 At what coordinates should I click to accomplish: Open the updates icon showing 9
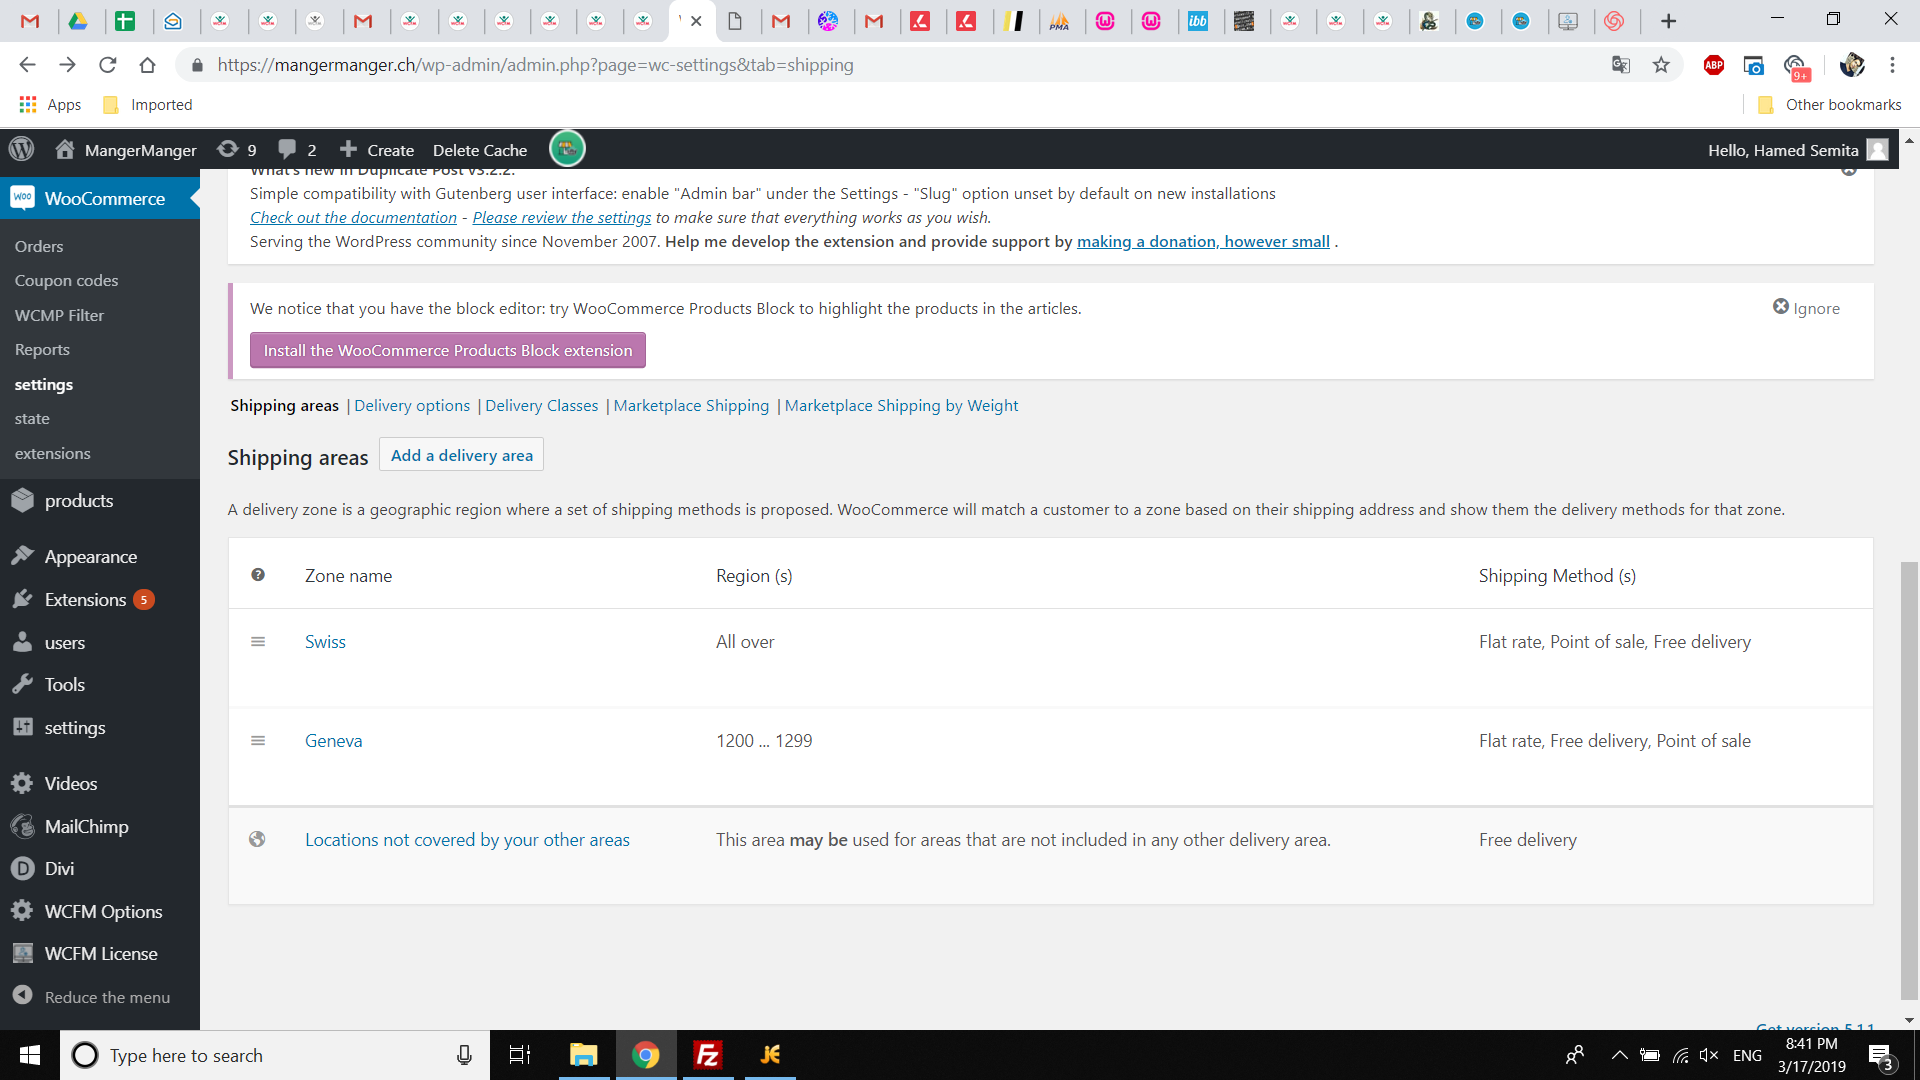[x=237, y=150]
